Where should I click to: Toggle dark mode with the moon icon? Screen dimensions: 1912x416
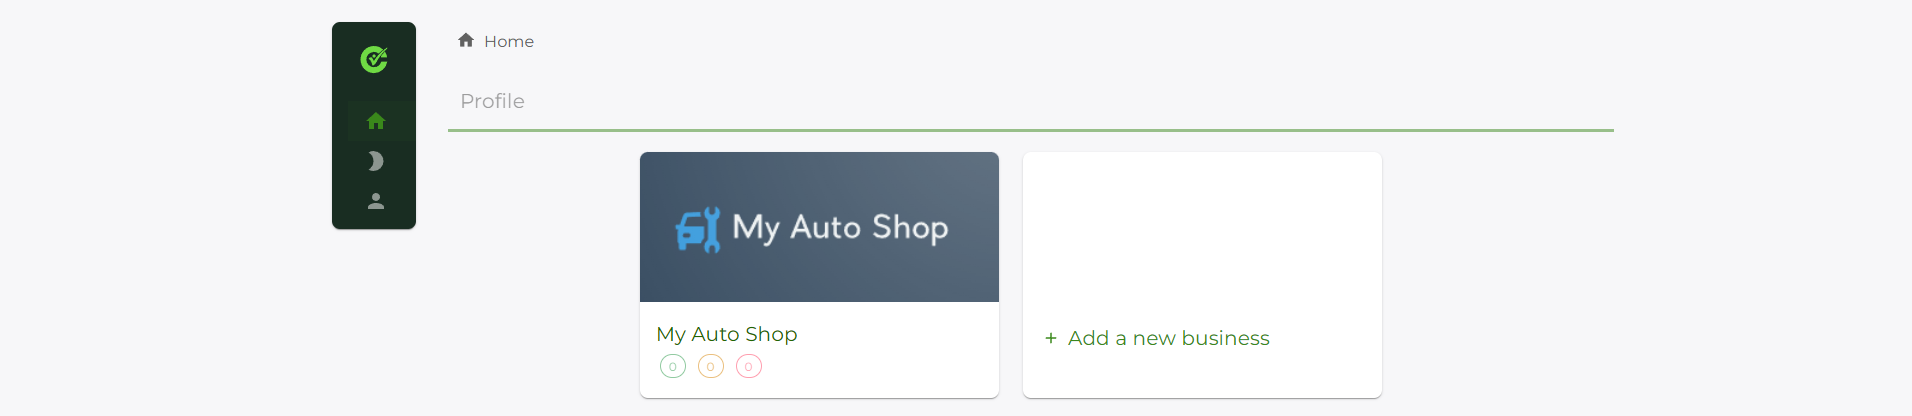point(376,161)
